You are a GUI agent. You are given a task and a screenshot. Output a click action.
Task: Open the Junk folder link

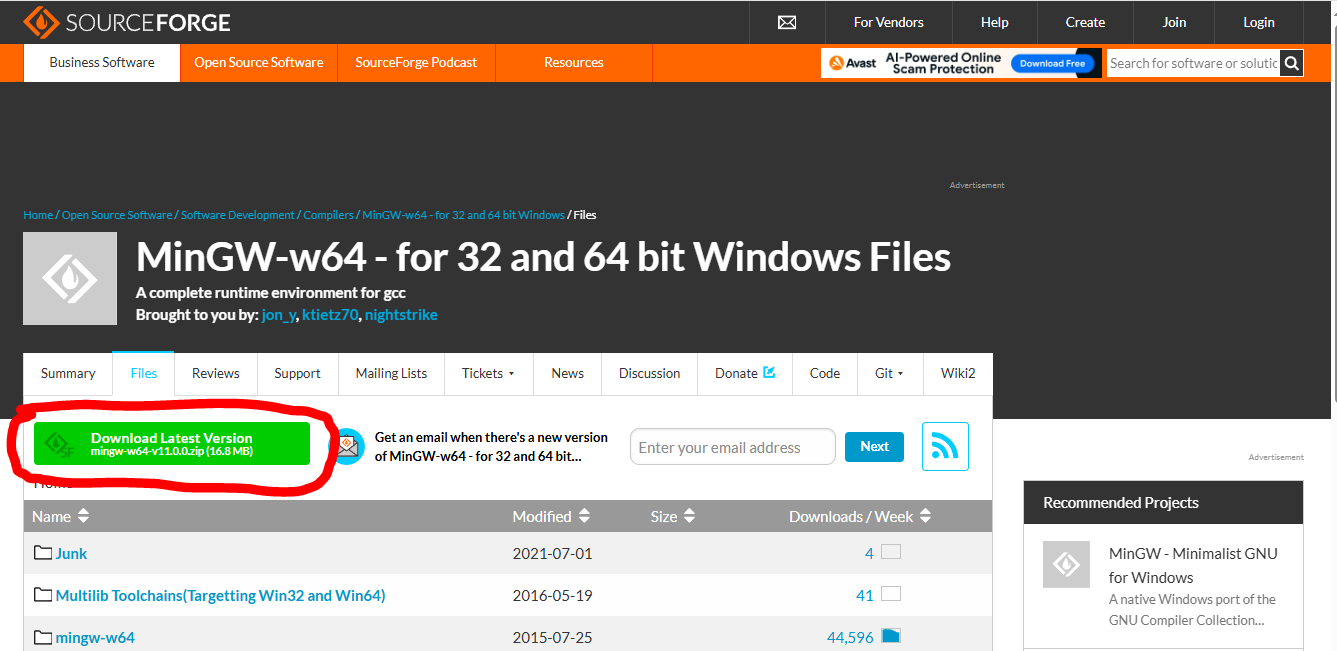(x=71, y=553)
